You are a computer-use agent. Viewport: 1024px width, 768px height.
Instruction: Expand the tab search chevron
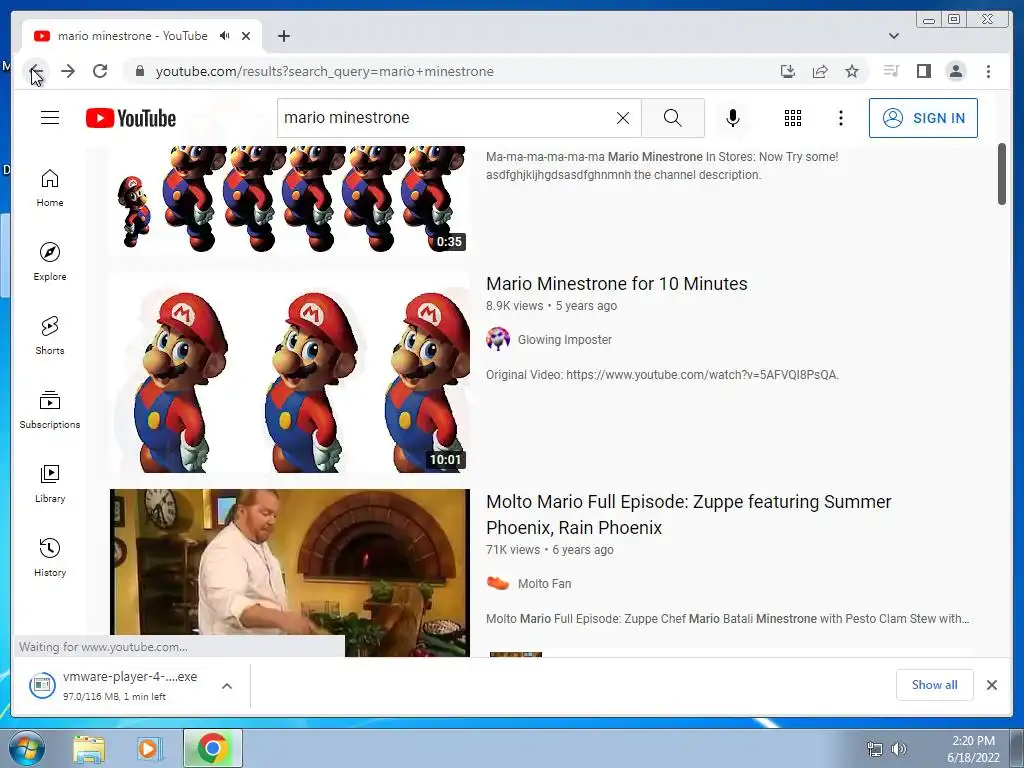(893, 36)
